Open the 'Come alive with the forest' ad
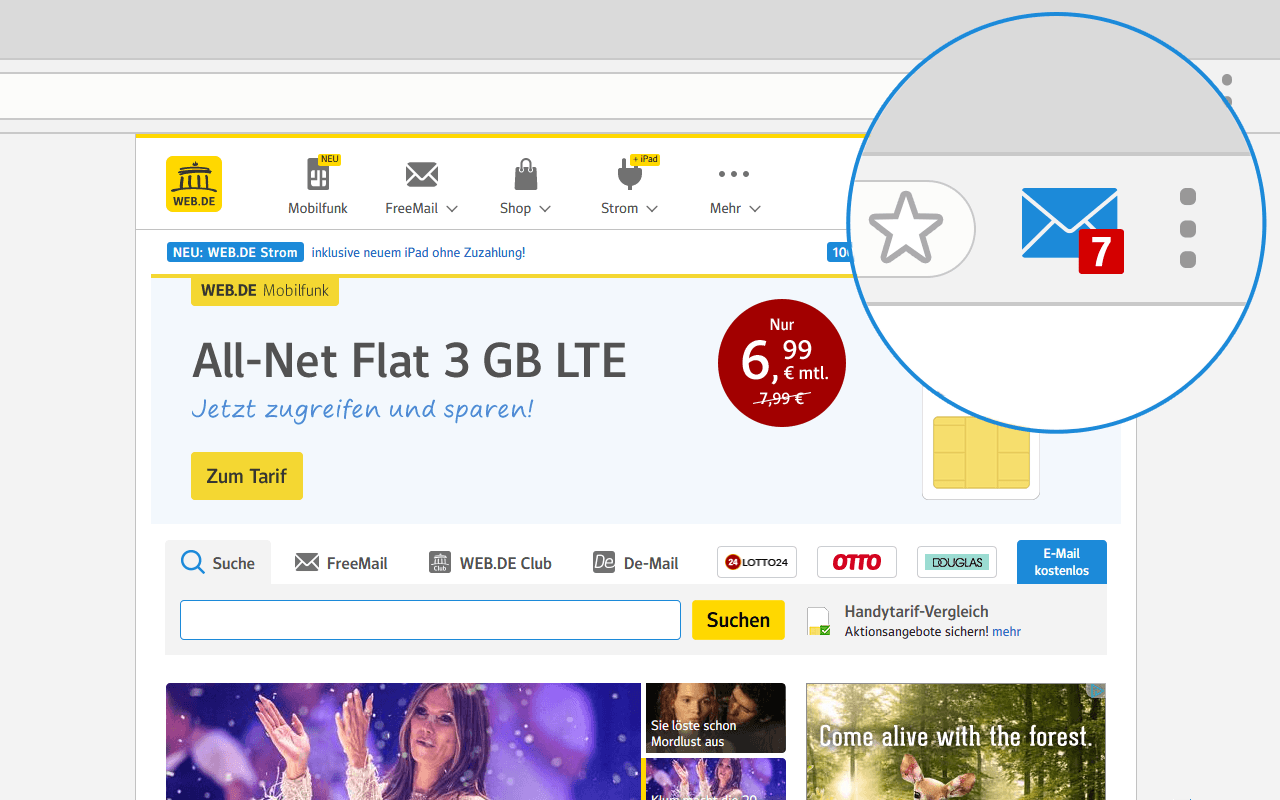The height and width of the screenshot is (800, 1280). tap(956, 741)
